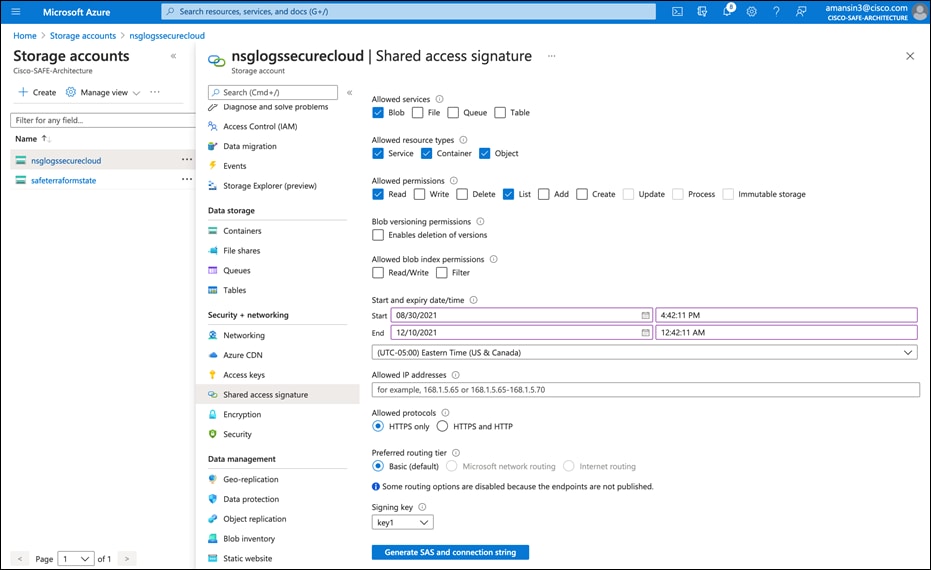Select HTTPS and HTTP protocol option

(x=442, y=426)
